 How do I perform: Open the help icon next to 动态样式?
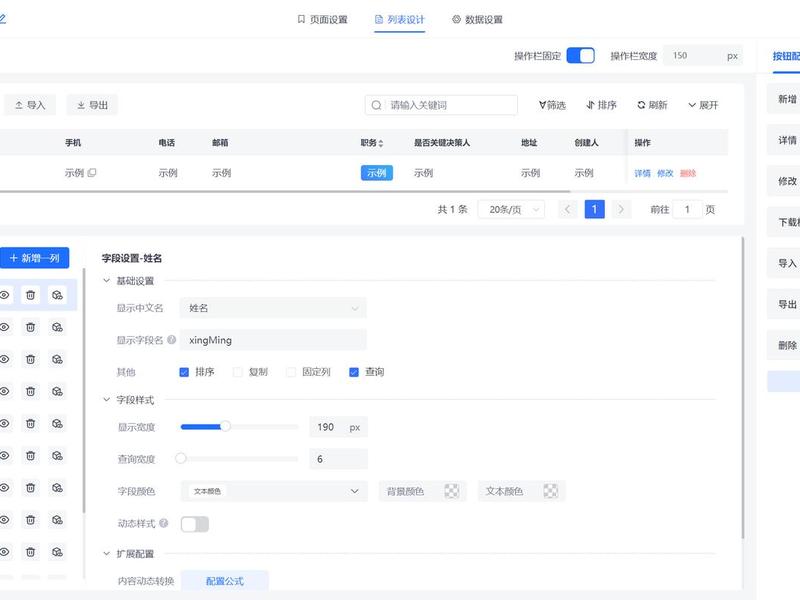pos(163,523)
